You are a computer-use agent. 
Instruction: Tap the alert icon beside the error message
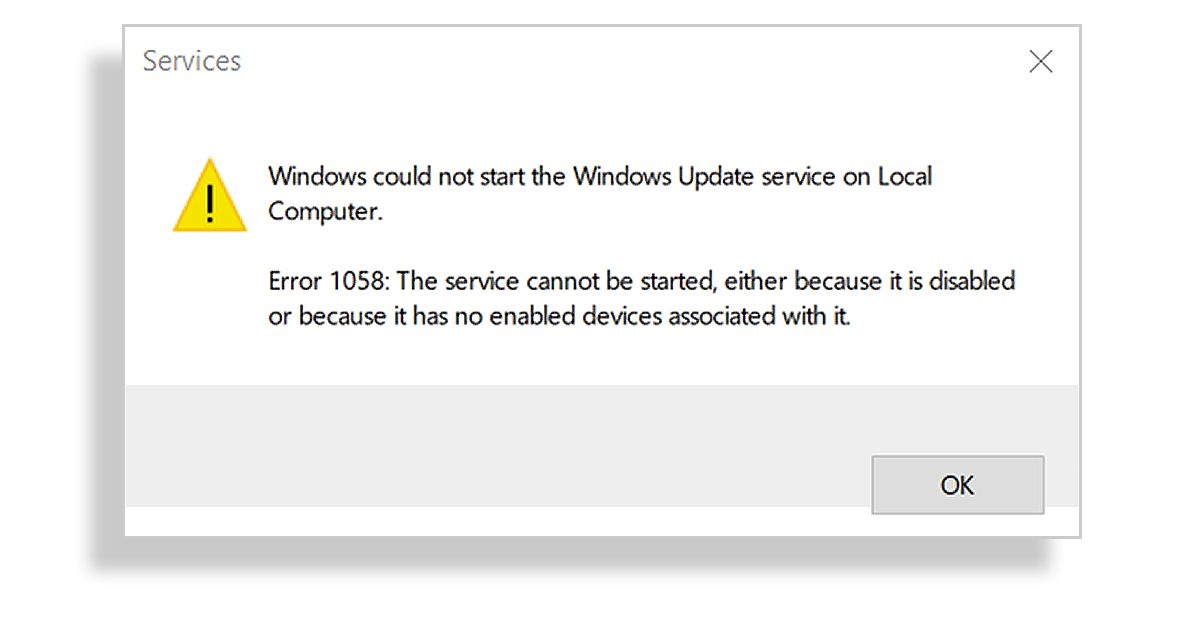[209, 195]
